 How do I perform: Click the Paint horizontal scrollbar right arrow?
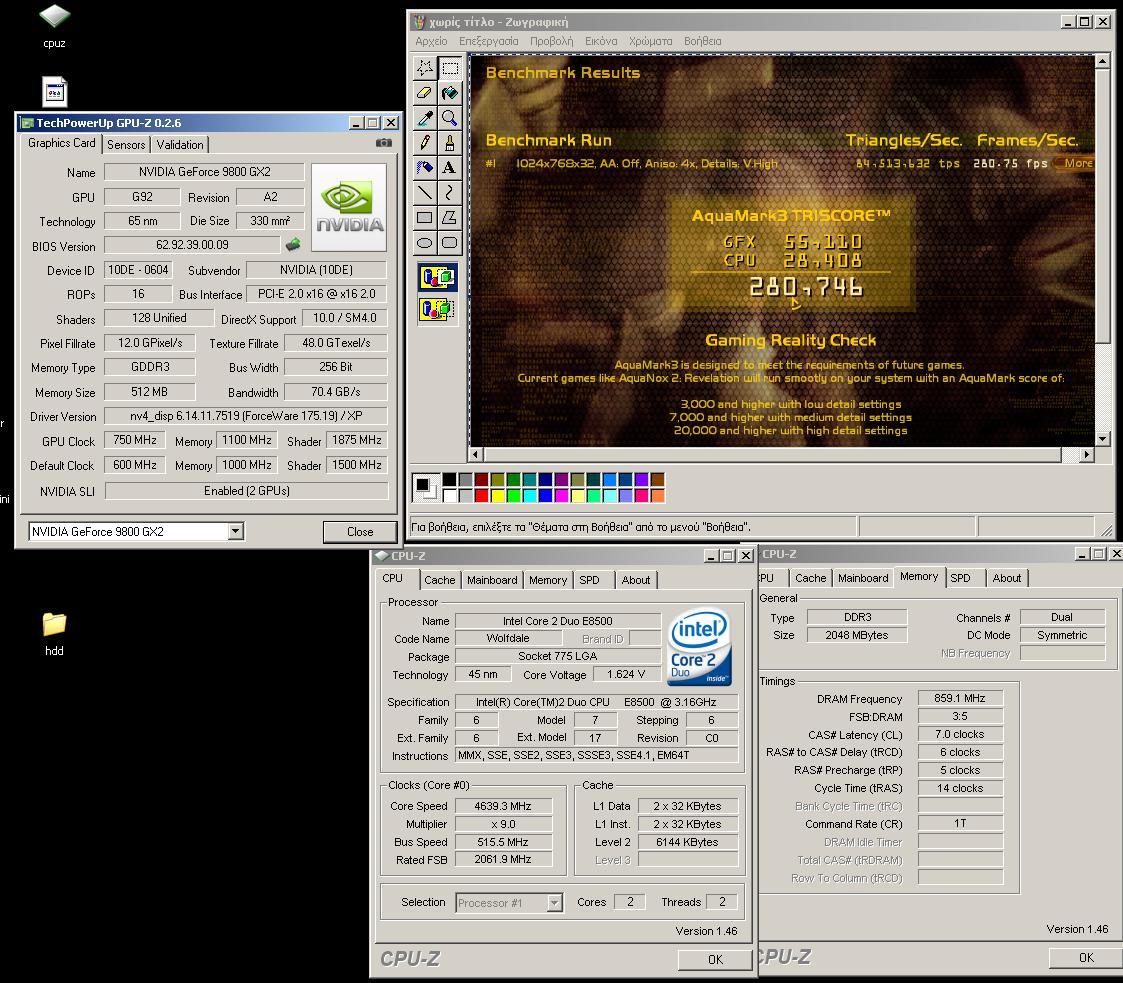(x=1086, y=454)
